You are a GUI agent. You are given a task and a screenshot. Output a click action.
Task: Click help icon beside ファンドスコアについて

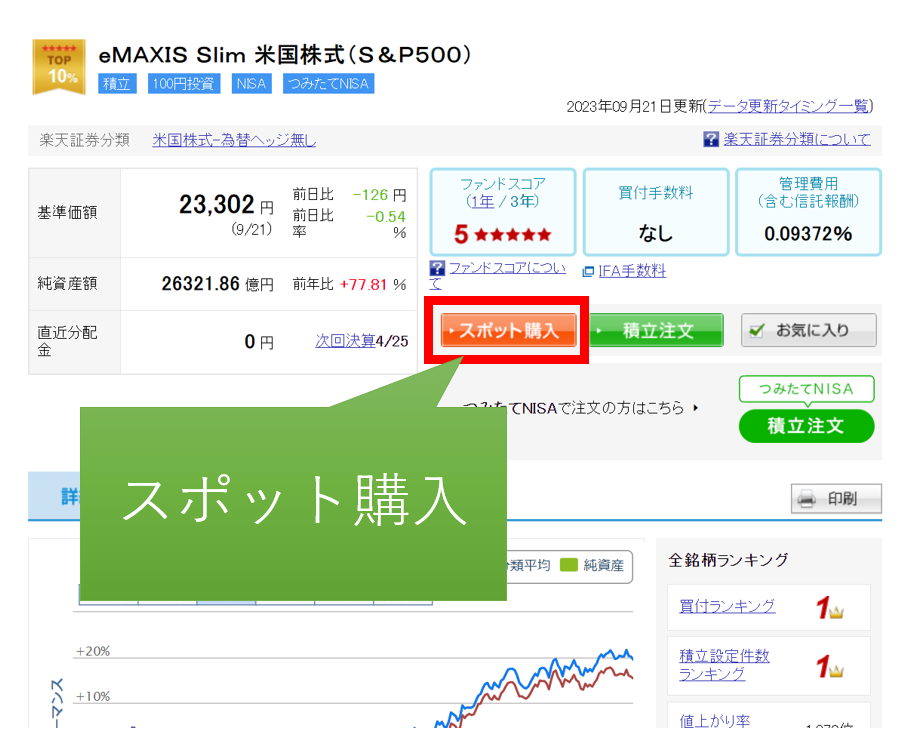pyautogui.click(x=437, y=268)
